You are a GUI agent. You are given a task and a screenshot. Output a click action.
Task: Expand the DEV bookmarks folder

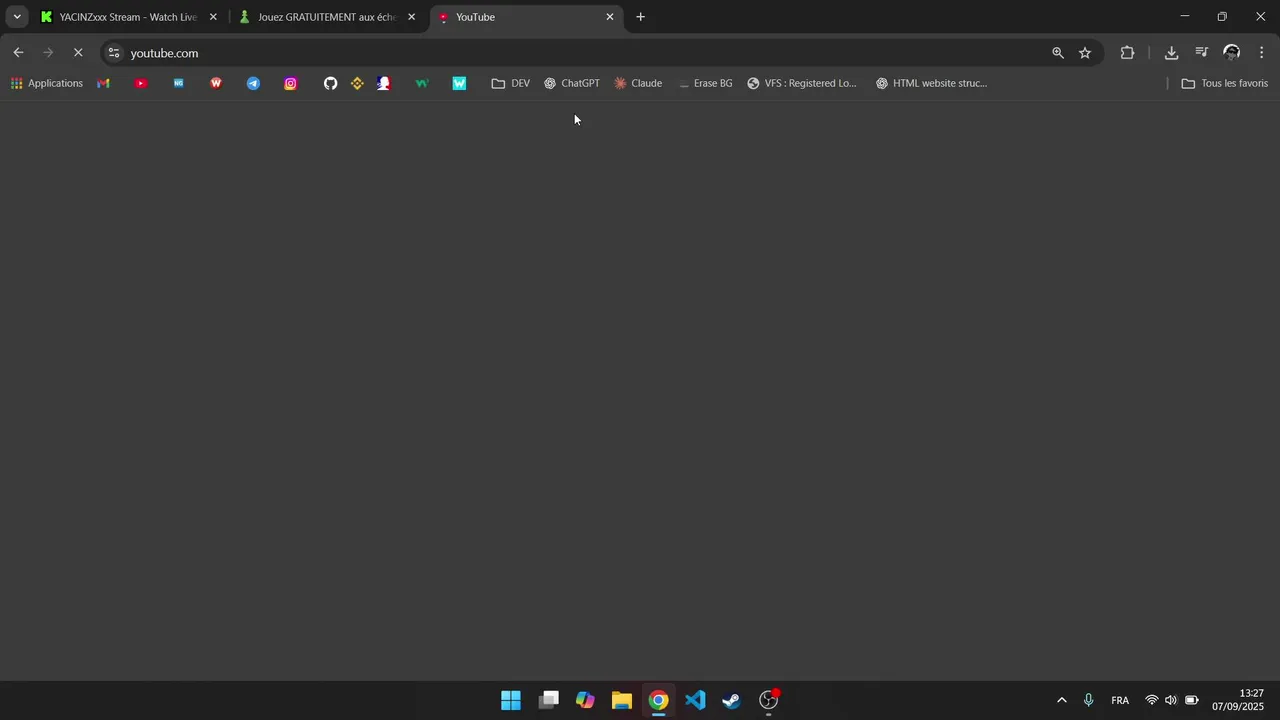[511, 83]
